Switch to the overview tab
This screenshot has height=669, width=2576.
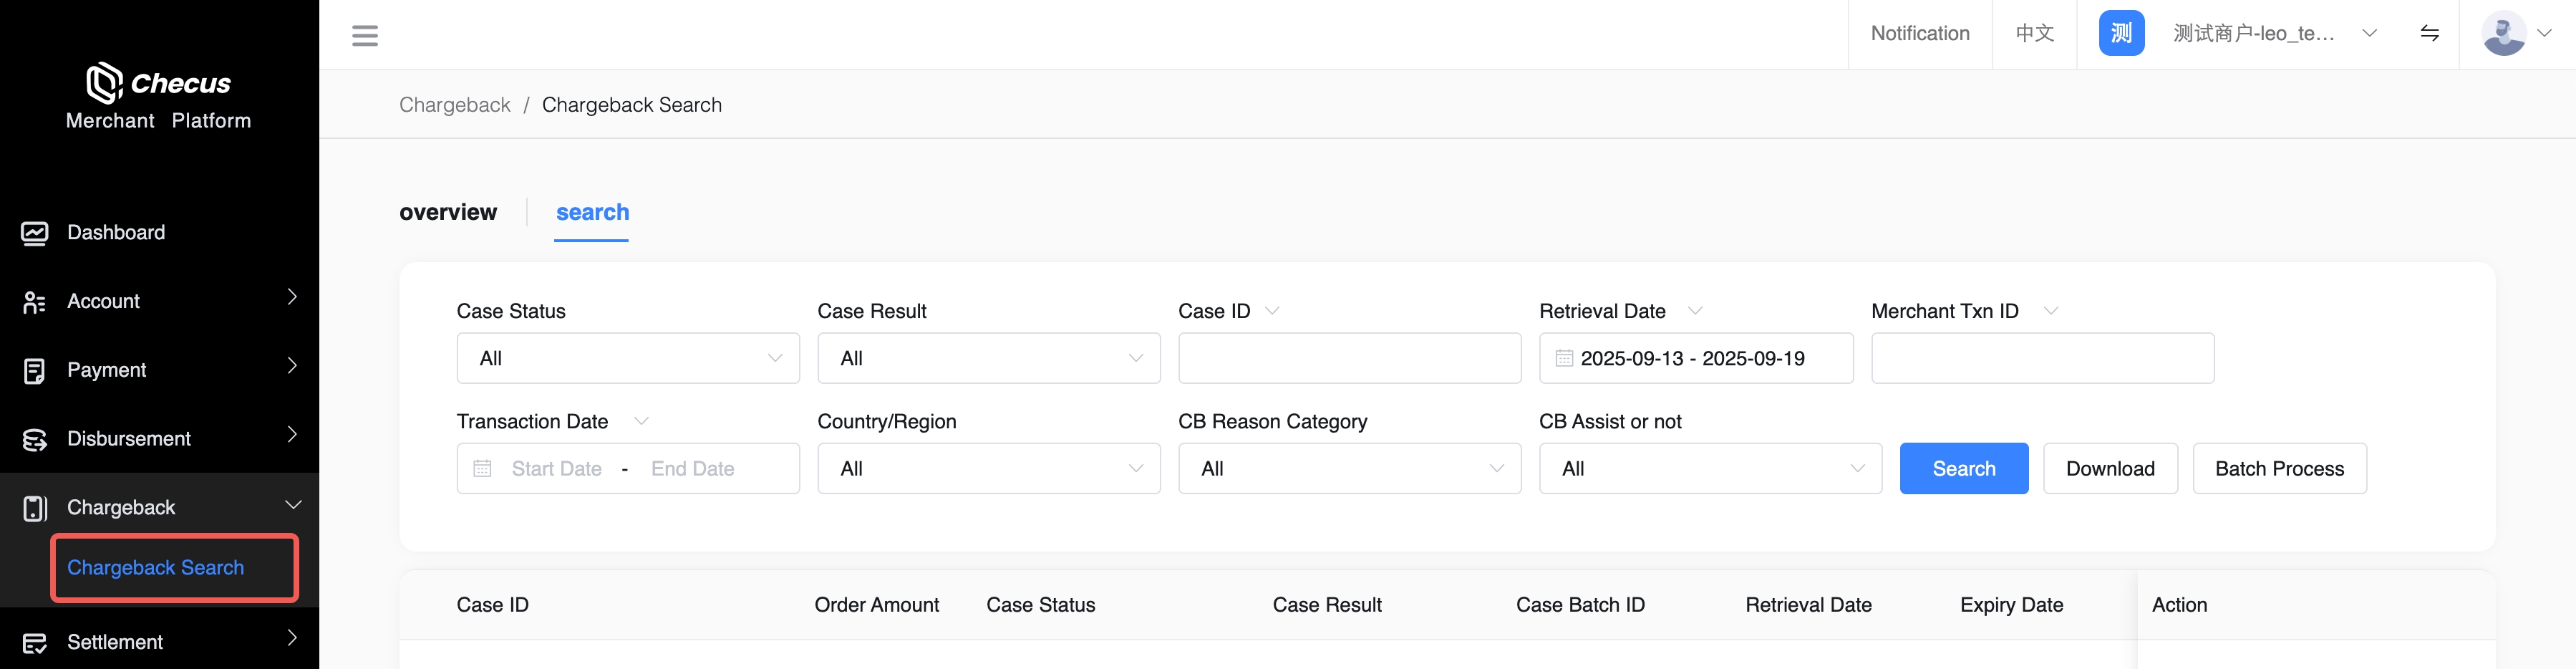448,212
